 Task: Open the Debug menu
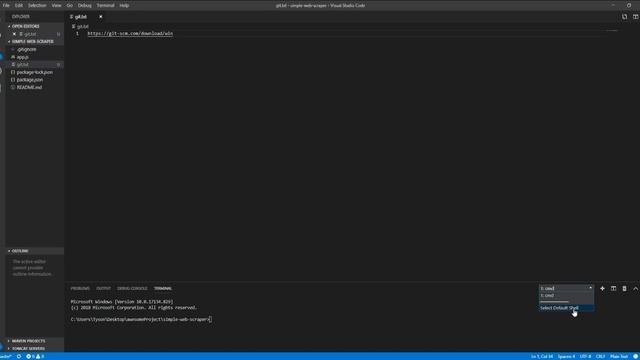pyautogui.click(x=84, y=5)
